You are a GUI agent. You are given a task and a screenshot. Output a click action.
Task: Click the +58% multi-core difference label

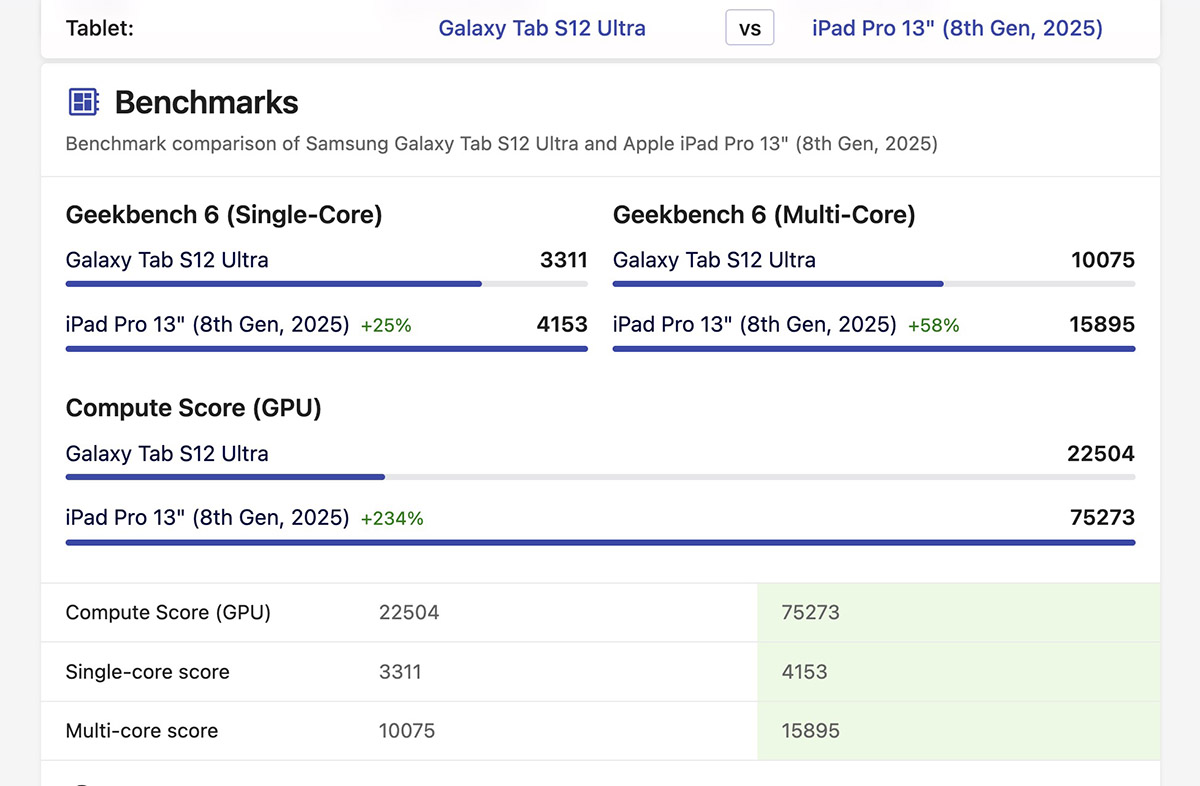tap(934, 326)
